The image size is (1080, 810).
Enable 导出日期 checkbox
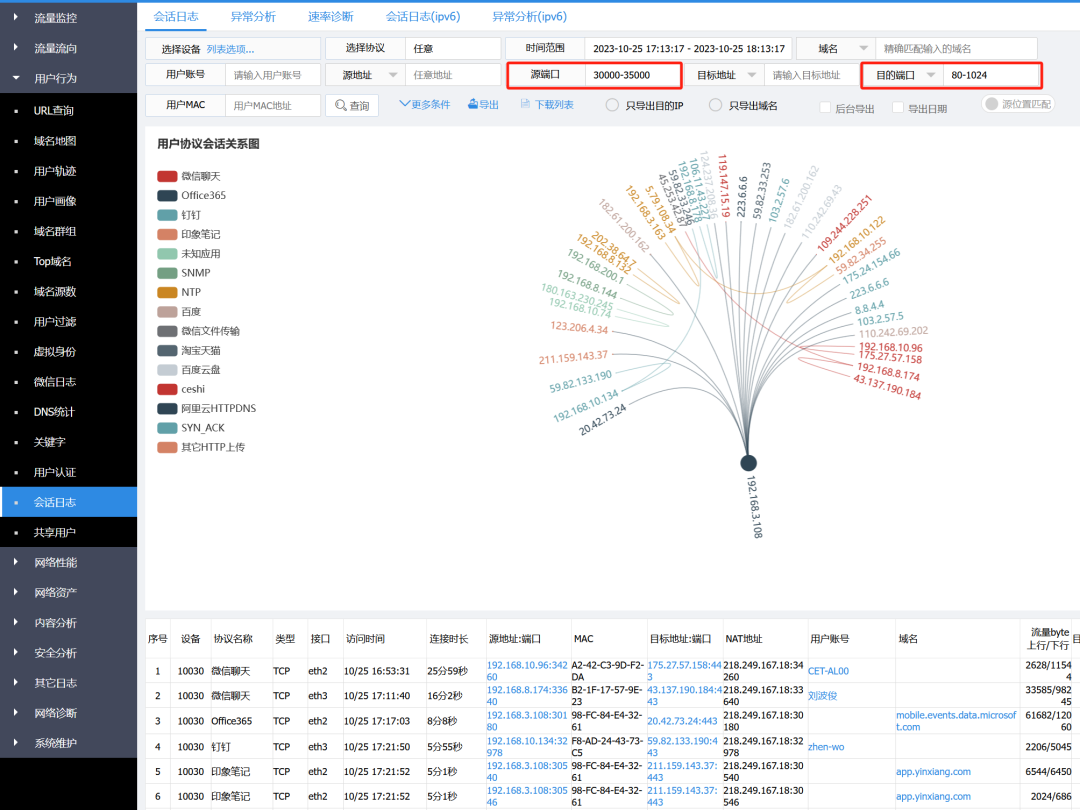[897, 107]
